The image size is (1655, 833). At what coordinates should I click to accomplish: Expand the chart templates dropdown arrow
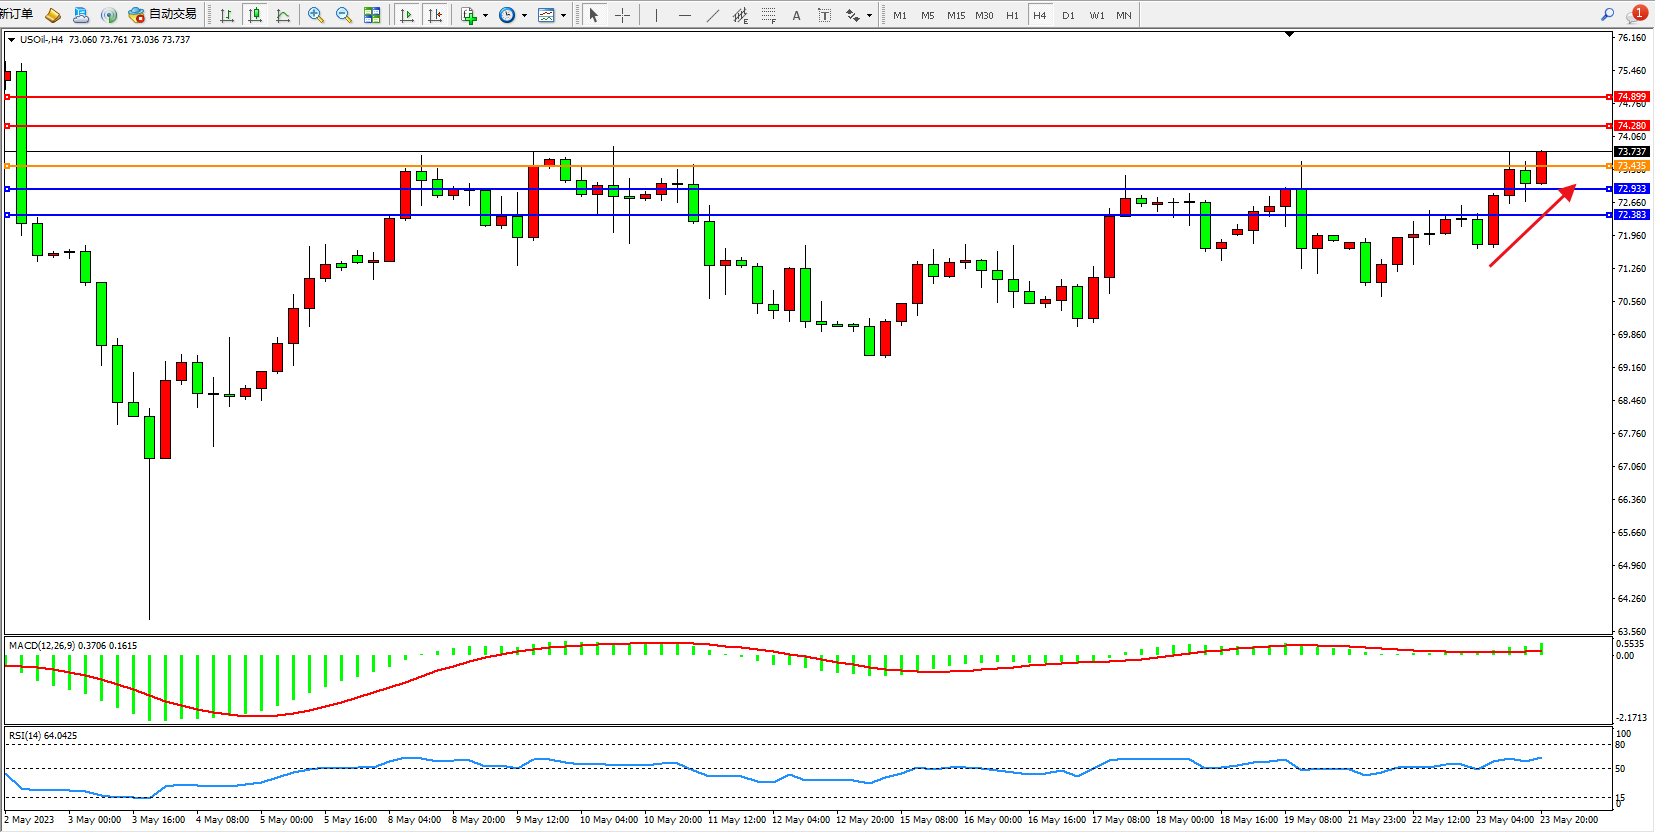coord(563,15)
